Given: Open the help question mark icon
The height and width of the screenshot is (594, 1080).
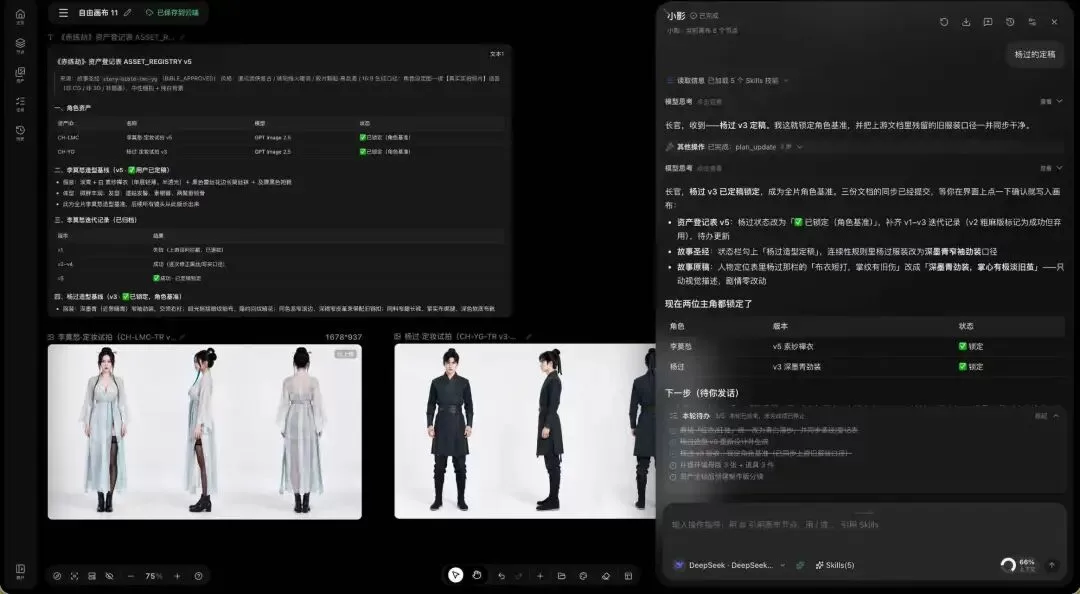Looking at the screenshot, I should 199,576.
